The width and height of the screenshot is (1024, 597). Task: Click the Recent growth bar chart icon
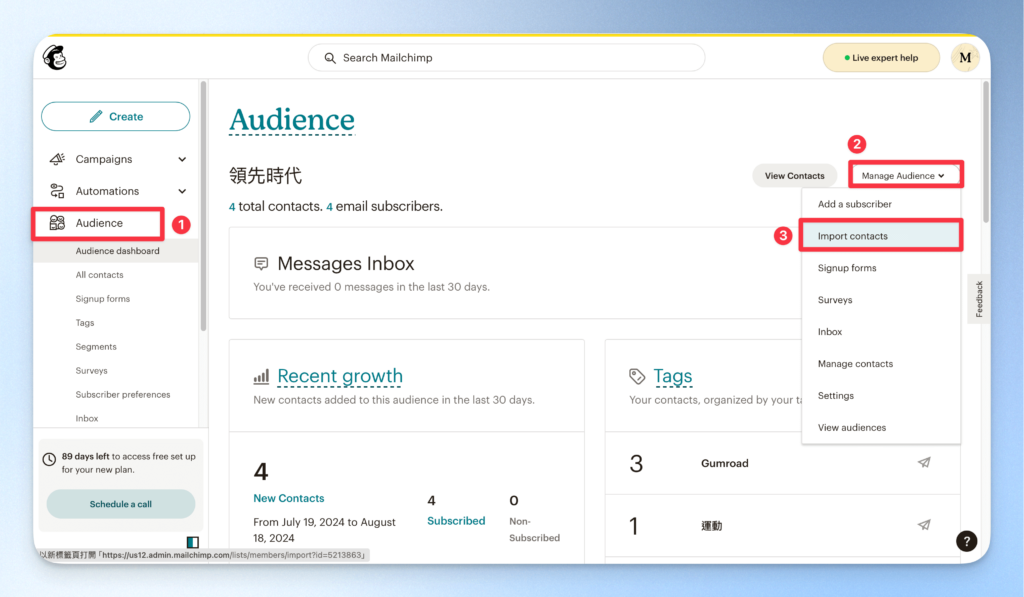coord(261,376)
